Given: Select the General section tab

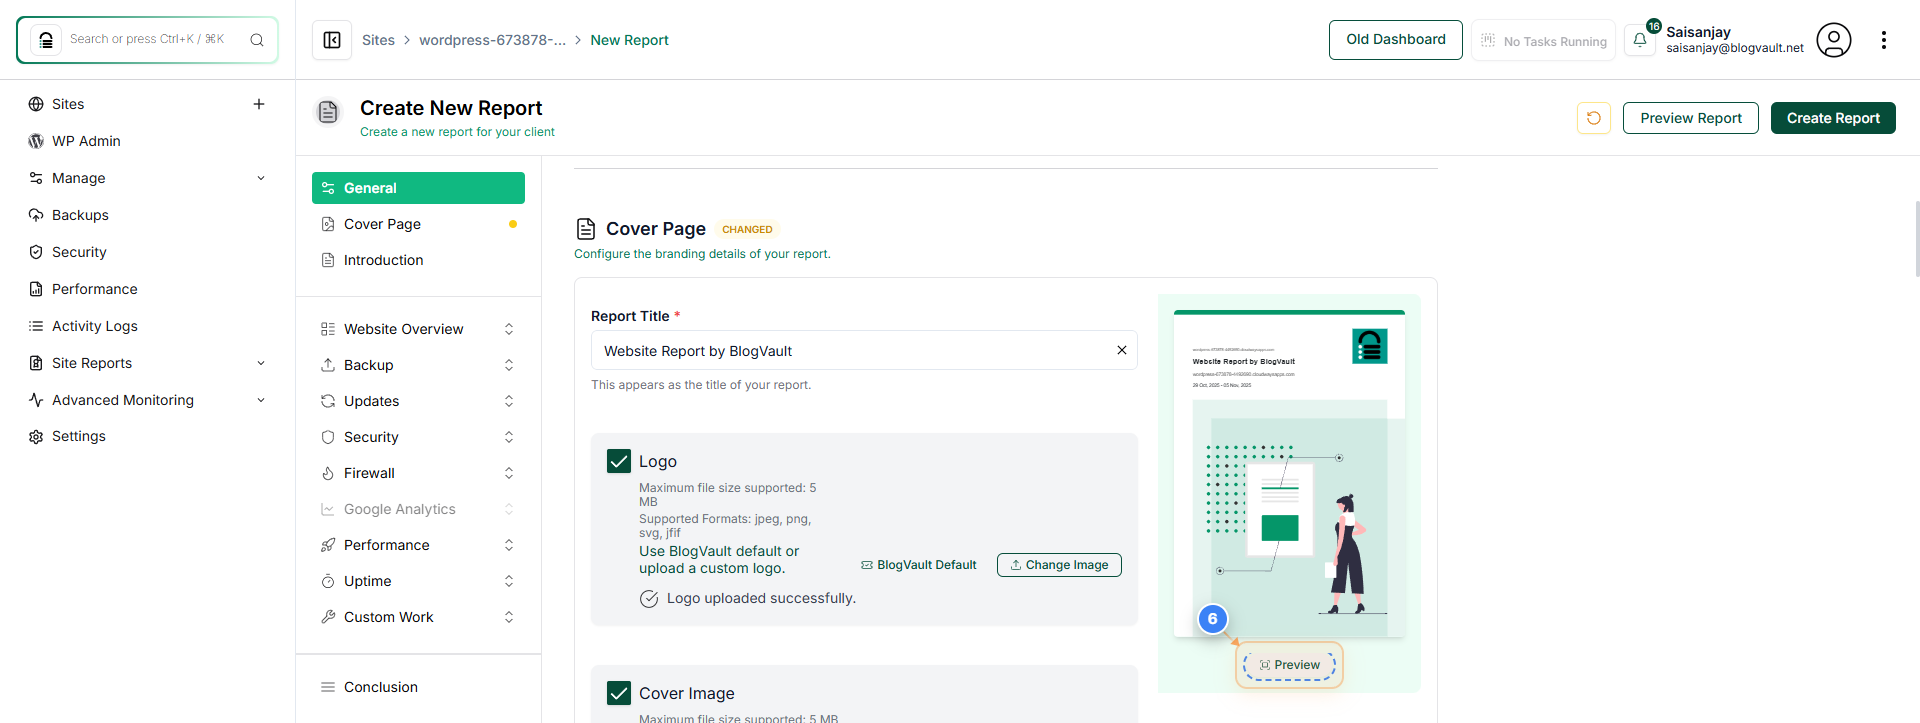Looking at the screenshot, I should [x=418, y=188].
